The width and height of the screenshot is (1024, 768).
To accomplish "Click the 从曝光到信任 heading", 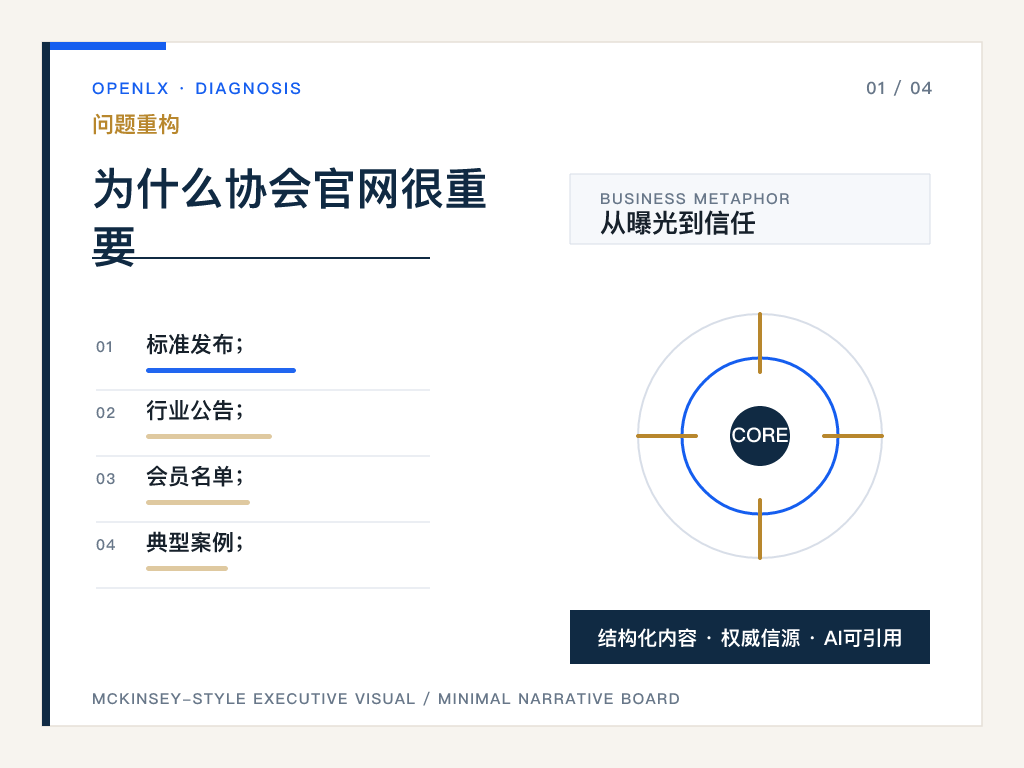I will (x=678, y=223).
